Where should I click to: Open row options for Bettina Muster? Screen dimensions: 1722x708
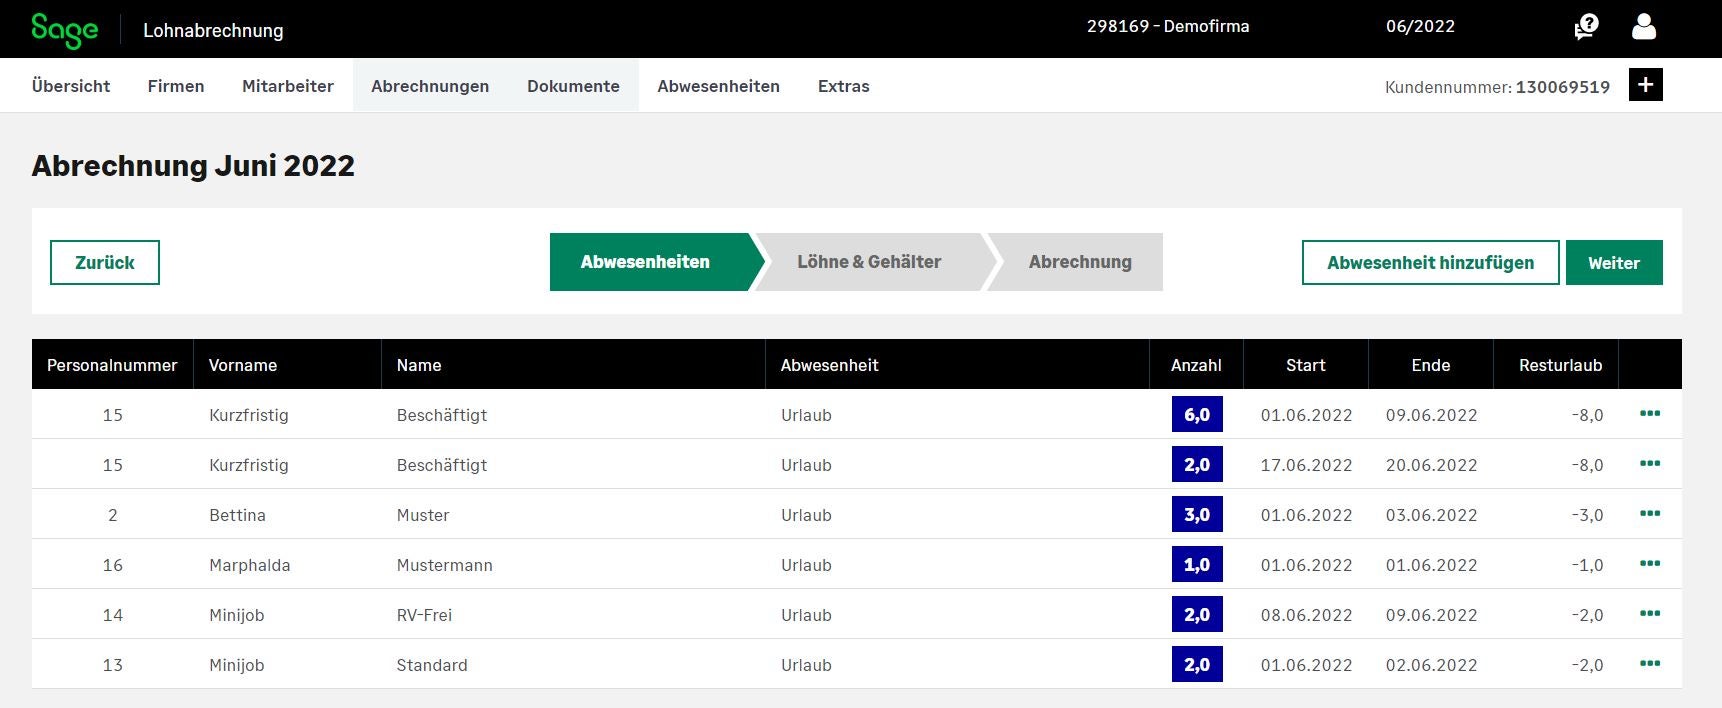[1650, 514]
